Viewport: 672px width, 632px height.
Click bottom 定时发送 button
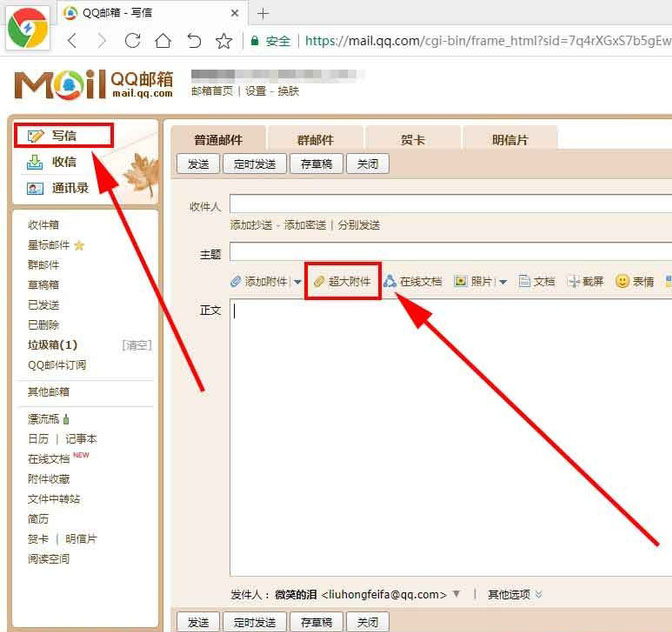coord(255,622)
